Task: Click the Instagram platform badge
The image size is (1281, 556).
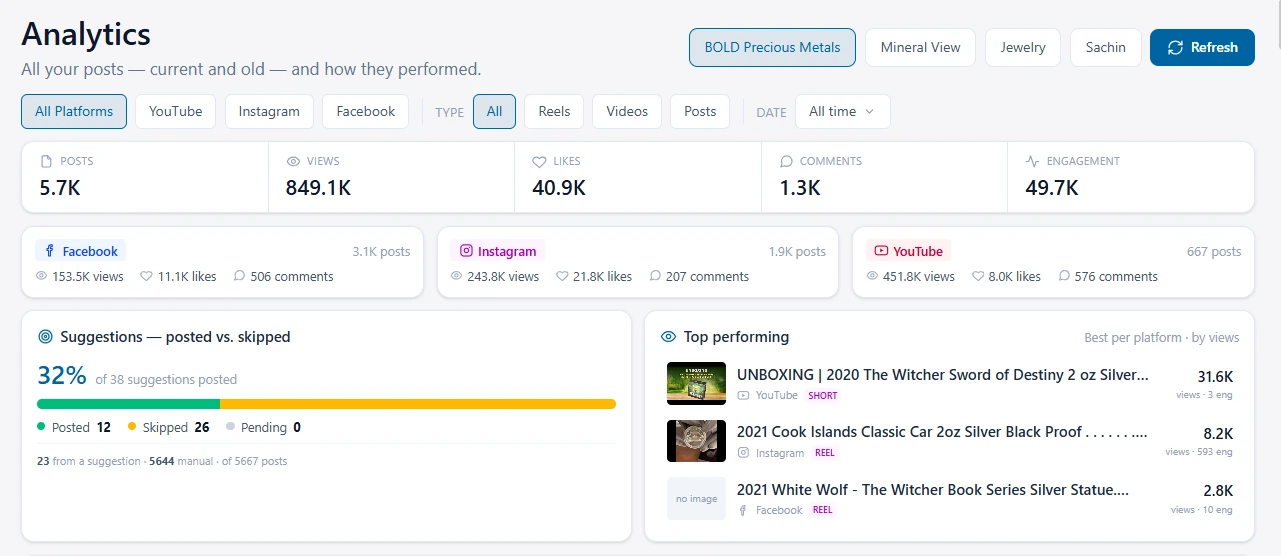Action: 497,251
